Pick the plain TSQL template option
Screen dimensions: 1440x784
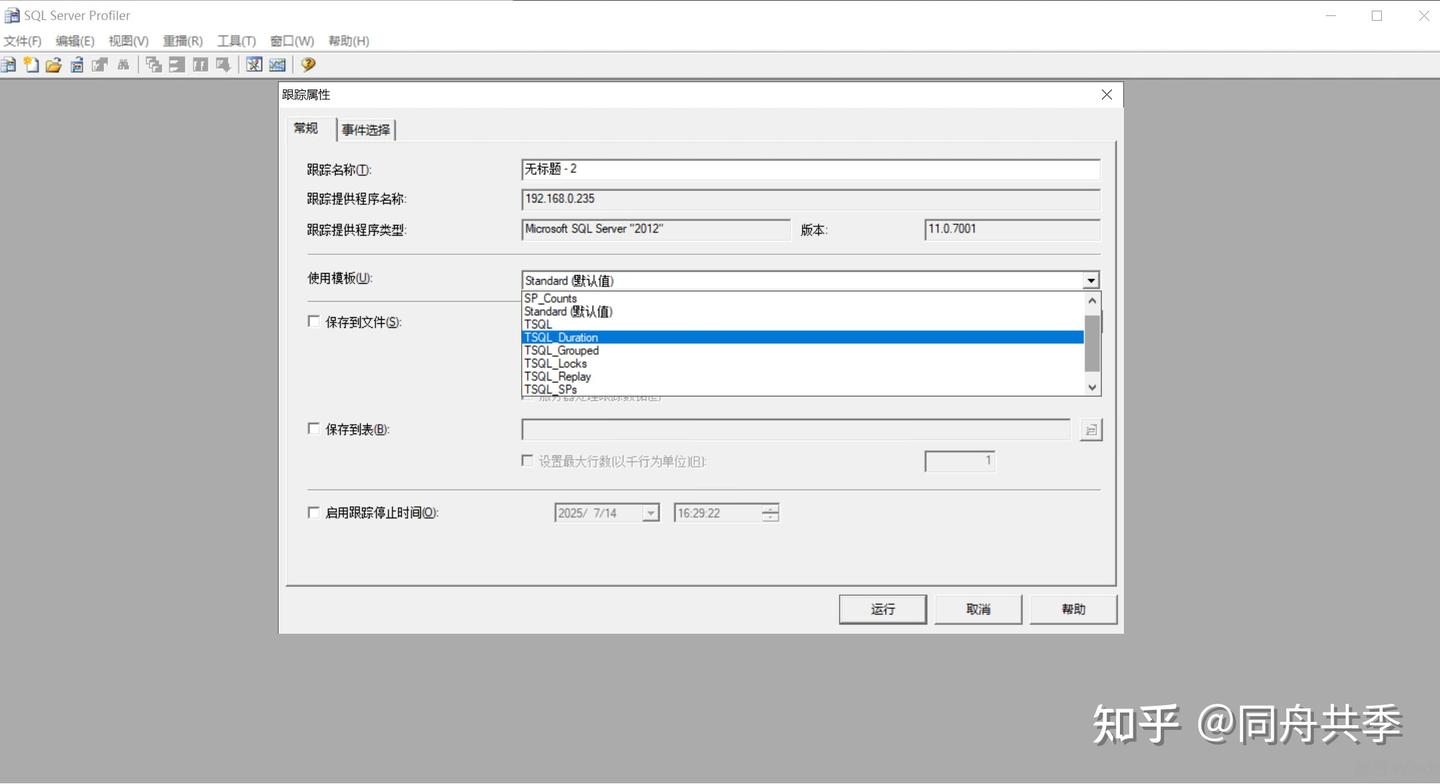[803, 324]
